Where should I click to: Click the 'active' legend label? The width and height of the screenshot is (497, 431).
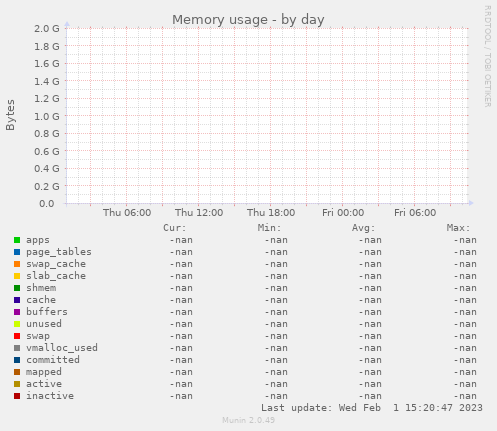point(44,384)
